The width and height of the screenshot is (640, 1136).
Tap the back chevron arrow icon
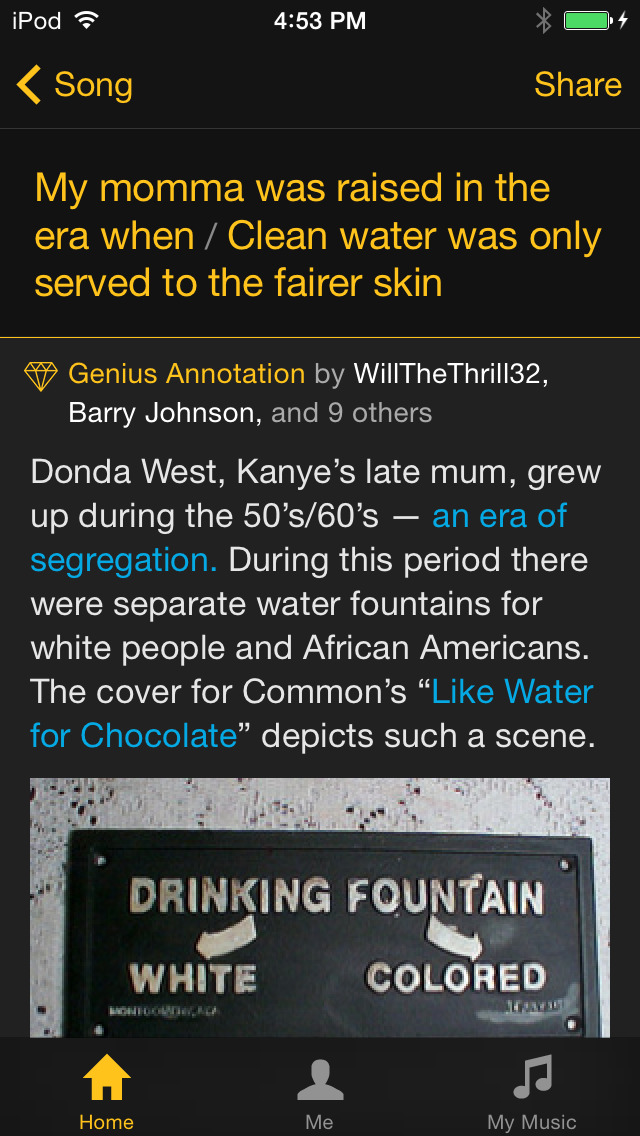[29, 85]
